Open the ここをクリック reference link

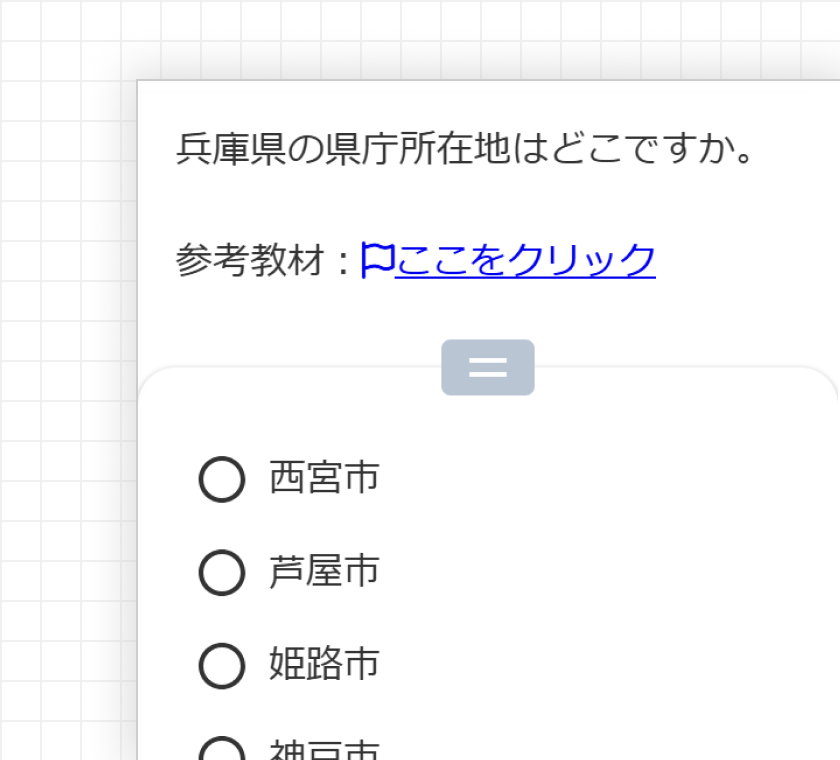[x=525, y=260]
